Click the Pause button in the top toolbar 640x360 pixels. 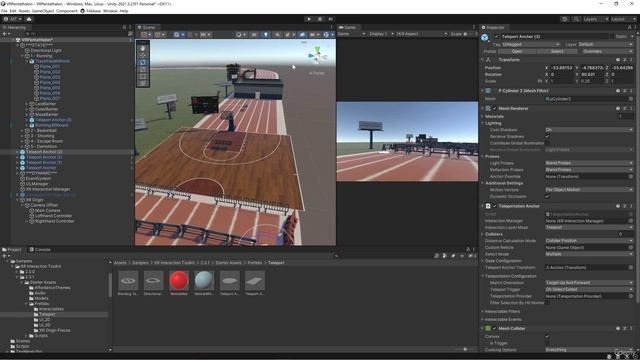320,19
